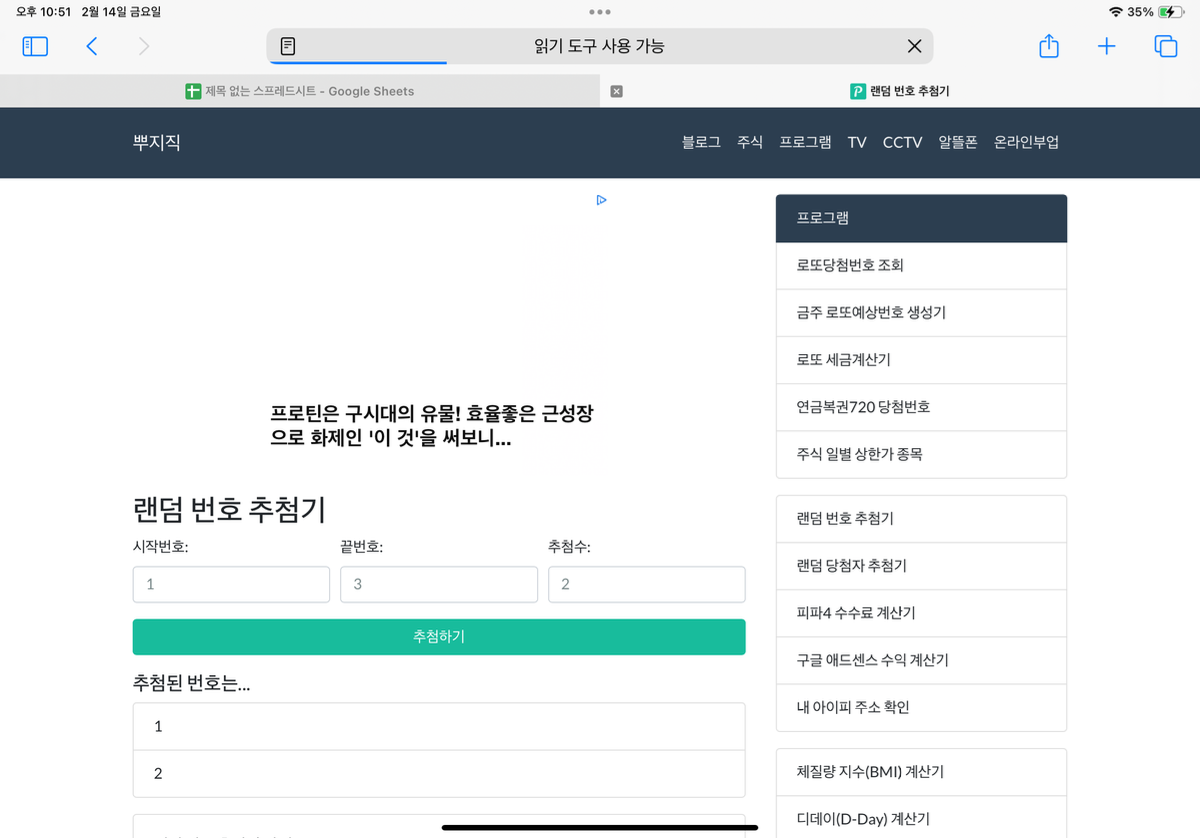Toggle the Safari sidebar panel
Viewport: 1200px width, 838px height.
(x=35, y=46)
